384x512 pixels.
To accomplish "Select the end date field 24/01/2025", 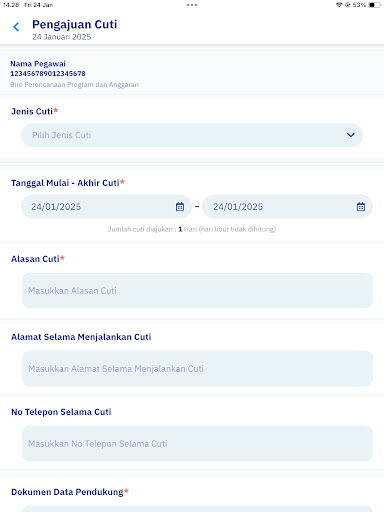I will pyautogui.click(x=287, y=207).
